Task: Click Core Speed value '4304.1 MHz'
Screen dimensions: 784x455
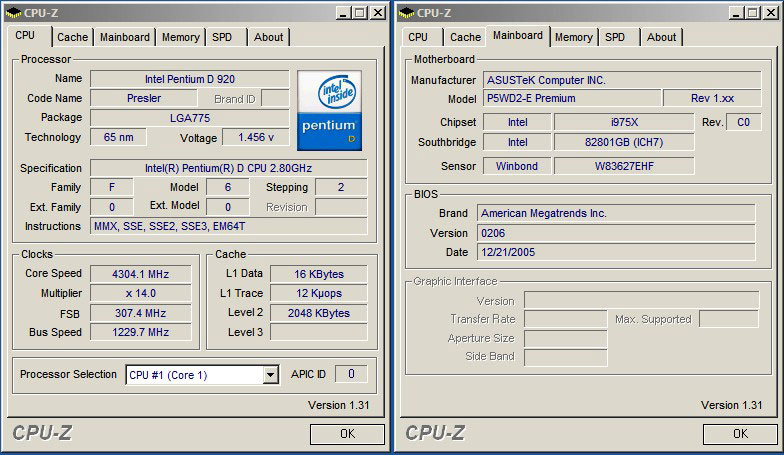Action: click(x=140, y=274)
